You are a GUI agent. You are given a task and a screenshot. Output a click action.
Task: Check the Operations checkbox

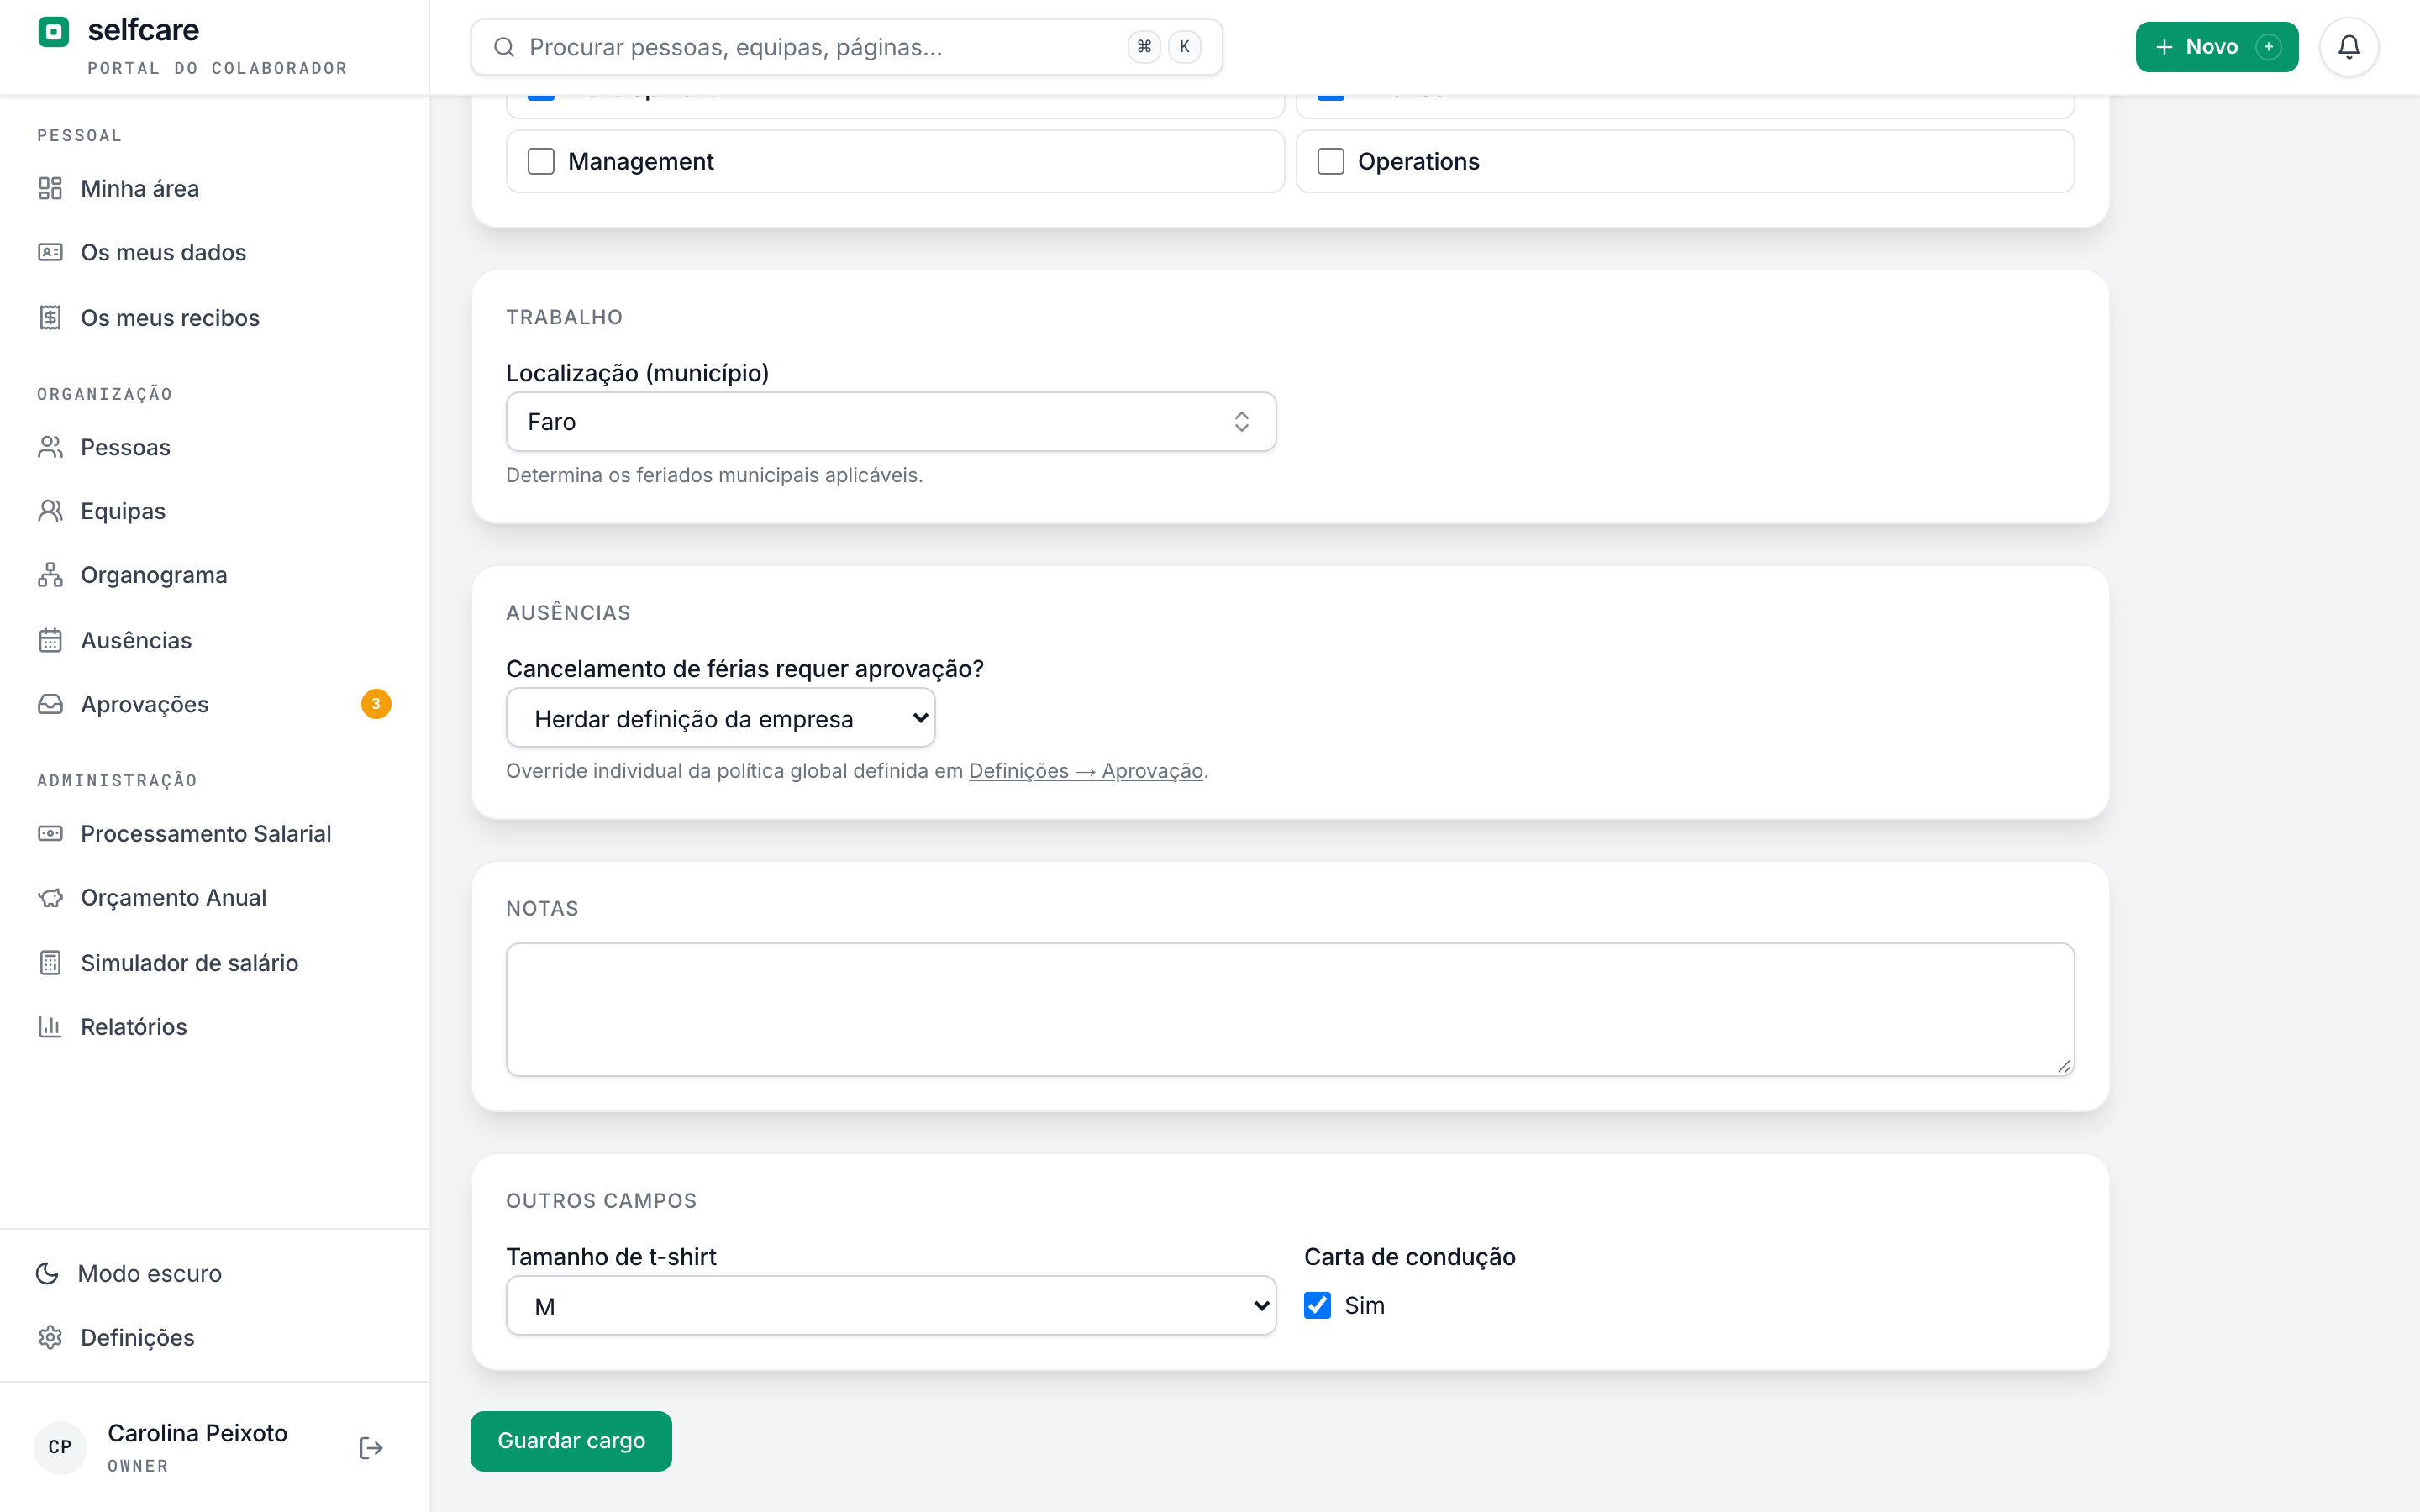click(1331, 161)
